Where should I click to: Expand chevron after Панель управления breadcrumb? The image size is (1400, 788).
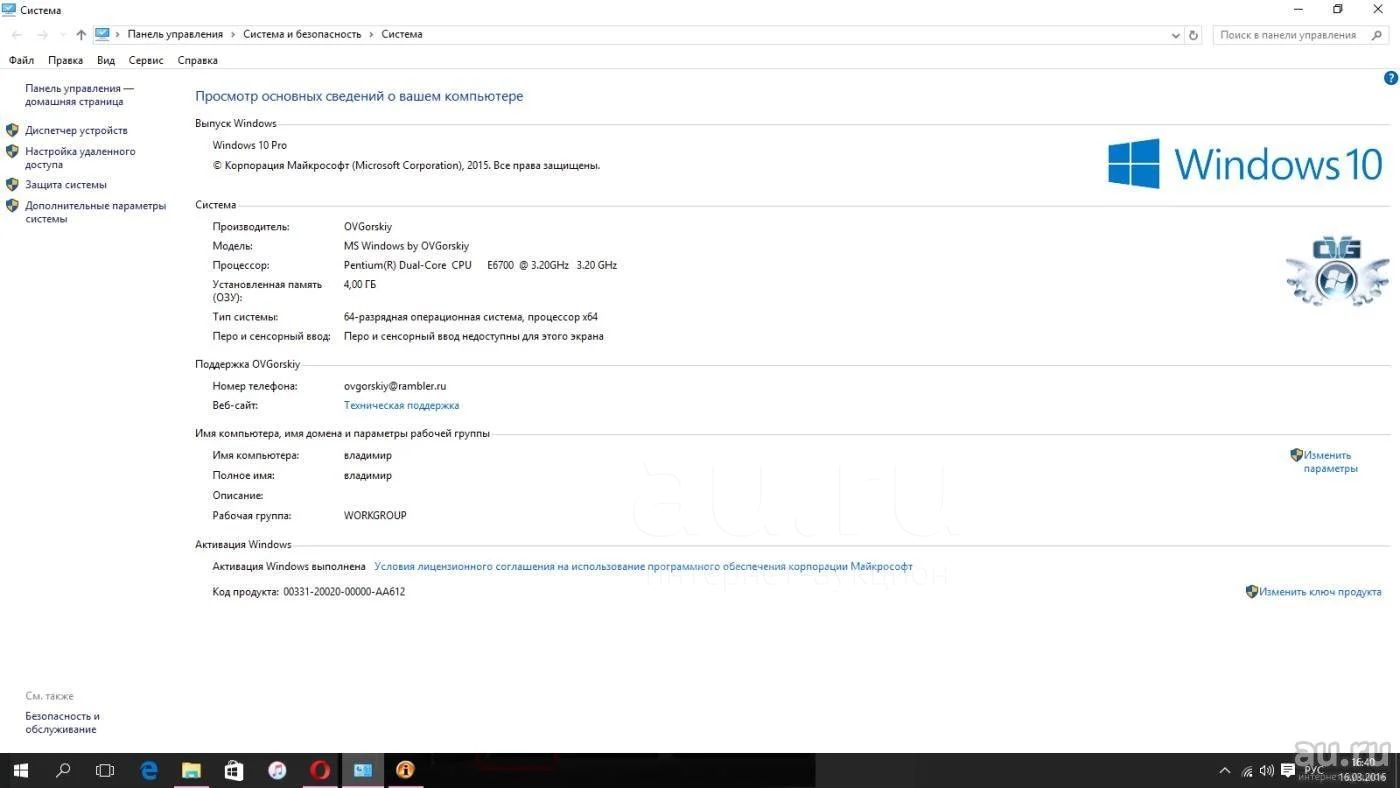tap(234, 34)
